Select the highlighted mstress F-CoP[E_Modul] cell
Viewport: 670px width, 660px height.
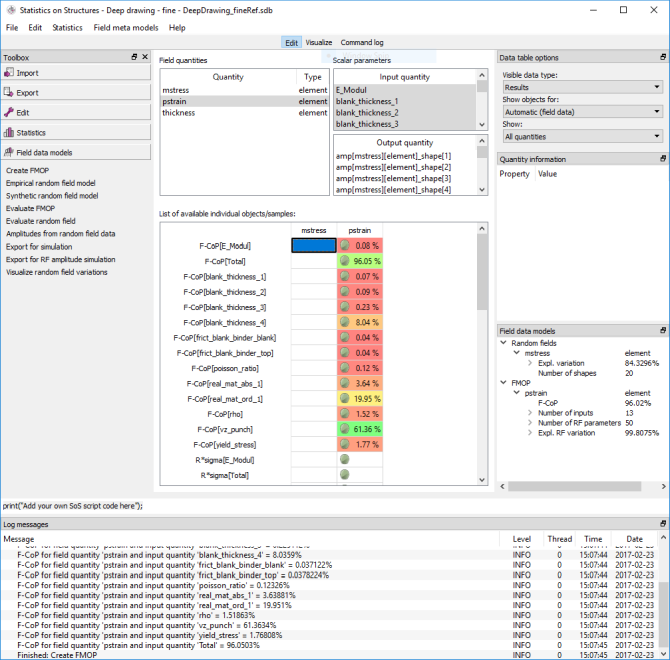pos(313,245)
